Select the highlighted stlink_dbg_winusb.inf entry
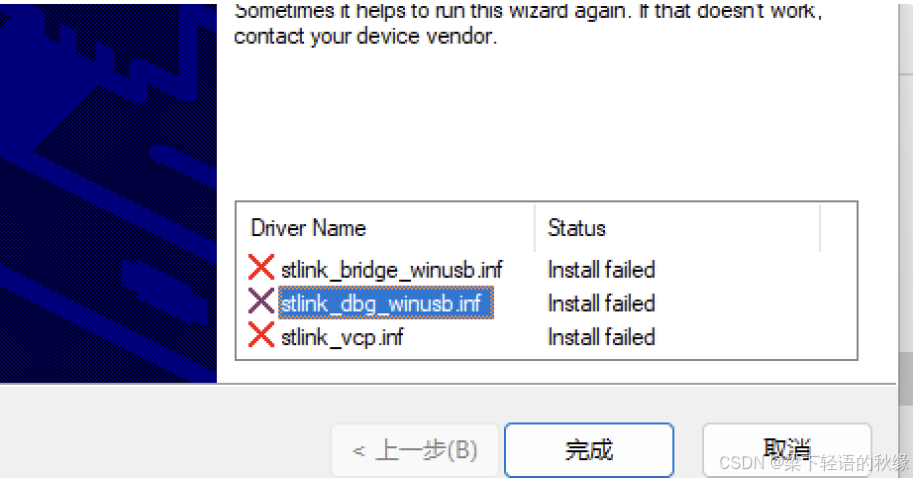The image size is (913, 478). point(385,303)
